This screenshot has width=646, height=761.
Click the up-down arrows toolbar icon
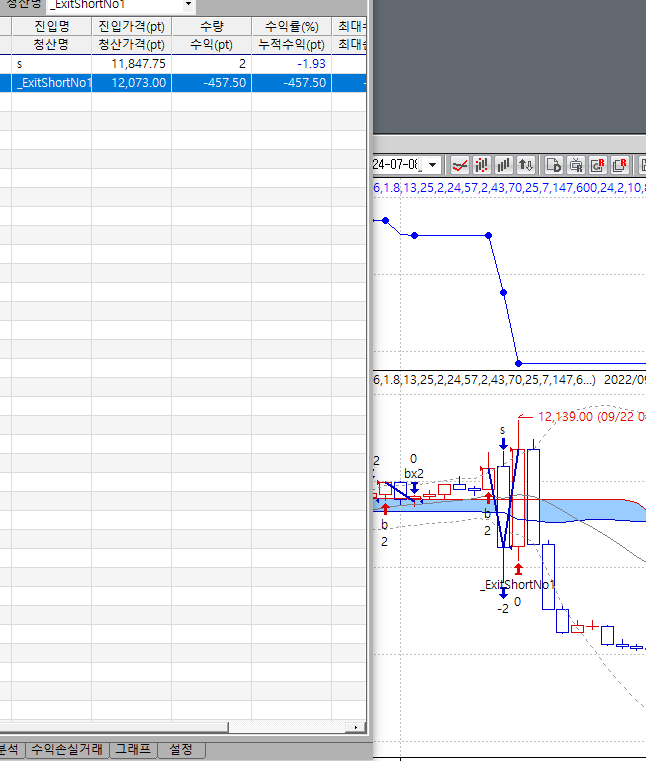coord(526,164)
